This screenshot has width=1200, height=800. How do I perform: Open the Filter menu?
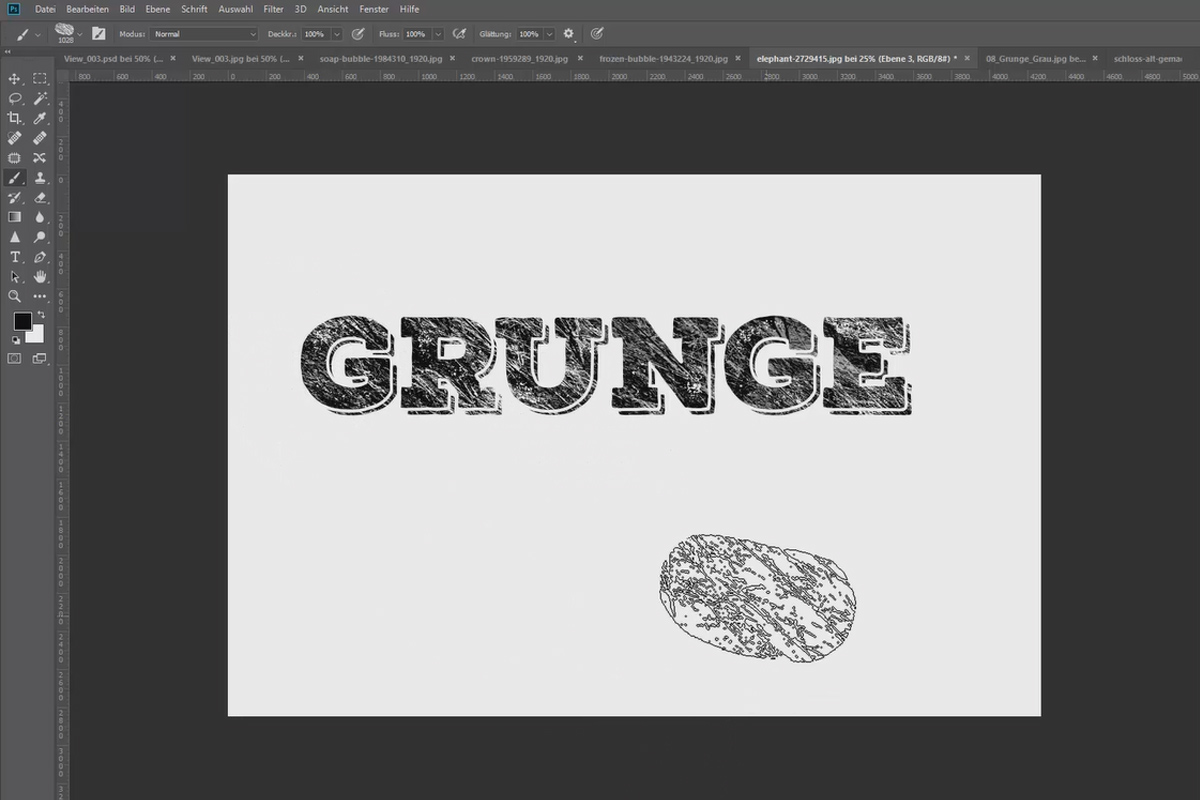(x=274, y=9)
